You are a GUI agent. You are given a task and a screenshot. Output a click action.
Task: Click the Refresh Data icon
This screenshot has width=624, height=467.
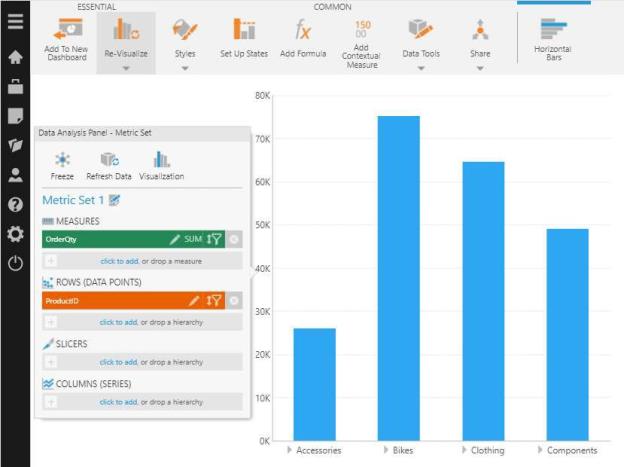[x=109, y=160]
